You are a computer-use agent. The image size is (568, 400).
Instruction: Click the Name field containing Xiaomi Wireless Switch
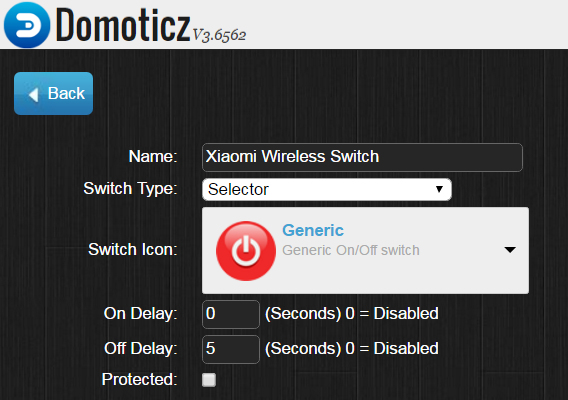362,157
